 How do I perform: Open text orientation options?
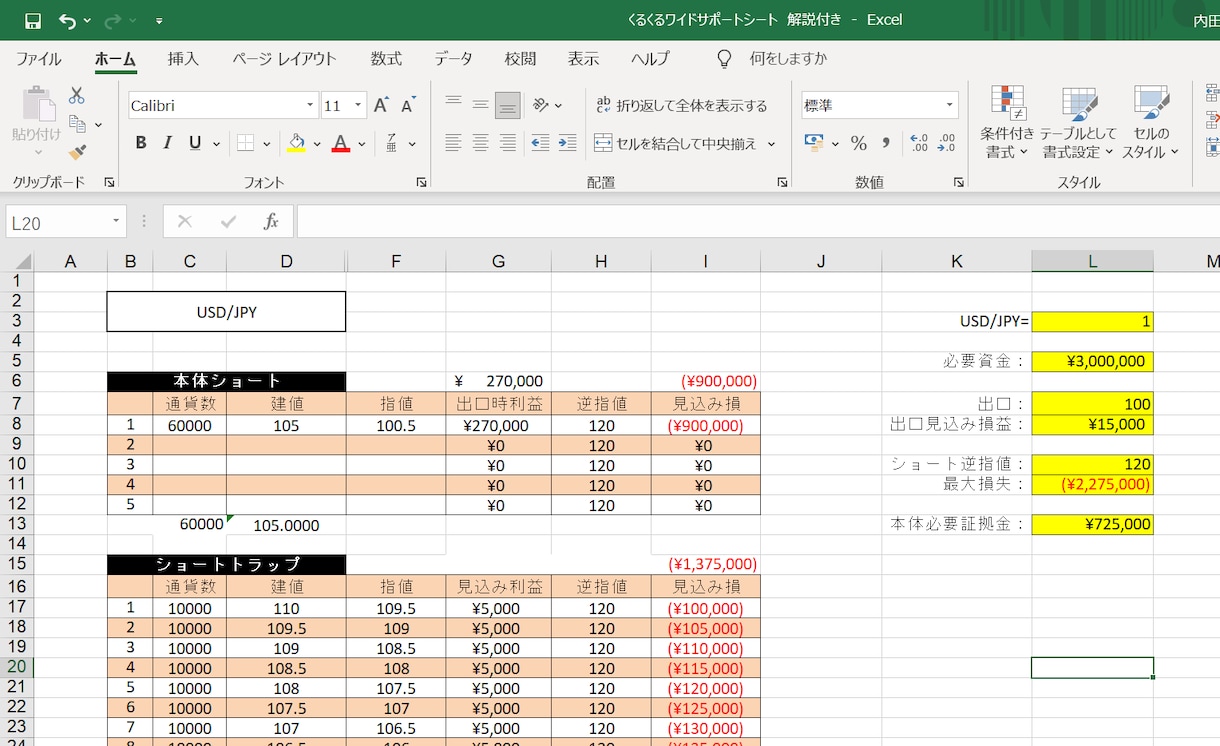(x=547, y=104)
